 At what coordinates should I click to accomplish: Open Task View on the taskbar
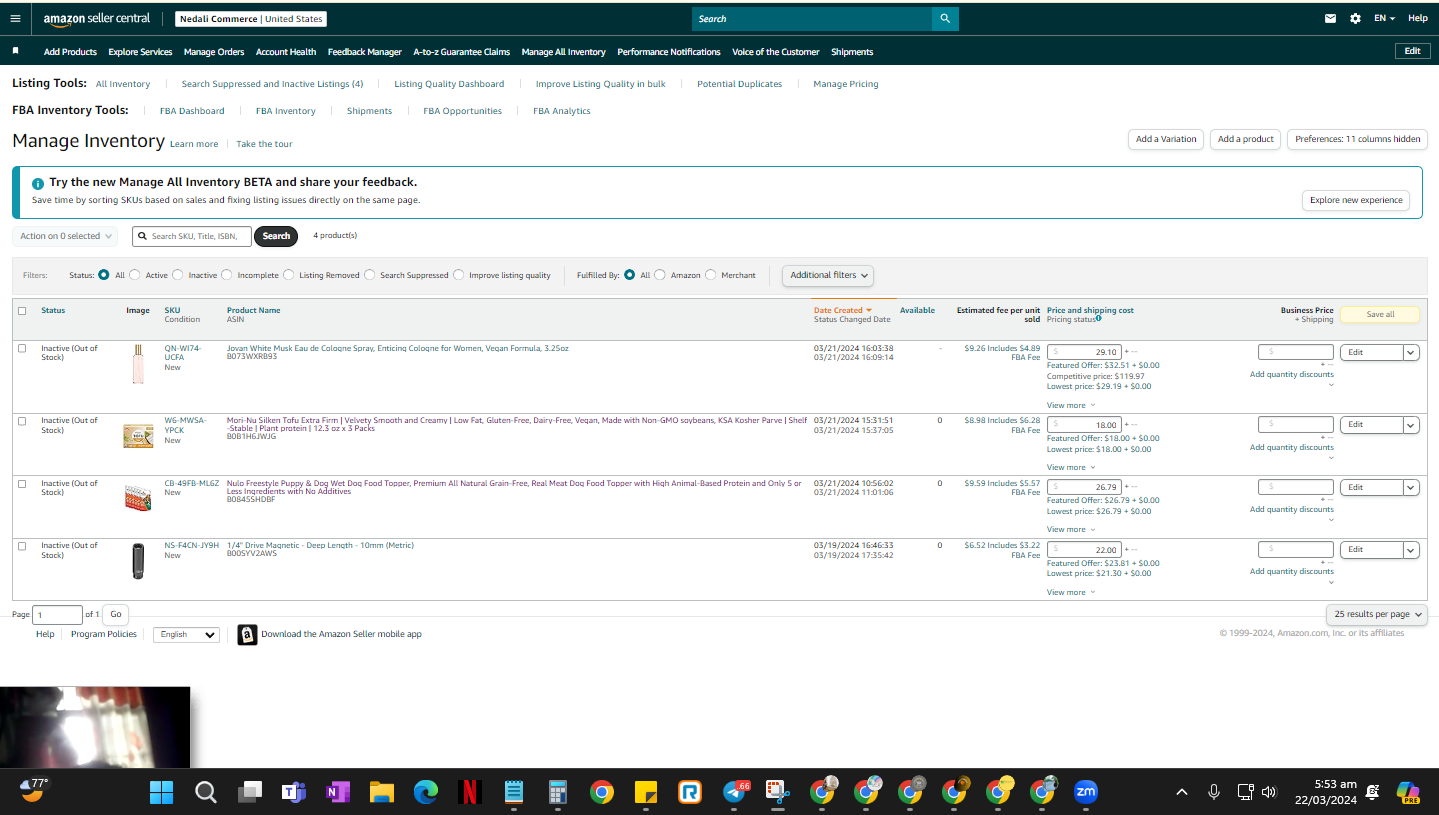tap(249, 793)
